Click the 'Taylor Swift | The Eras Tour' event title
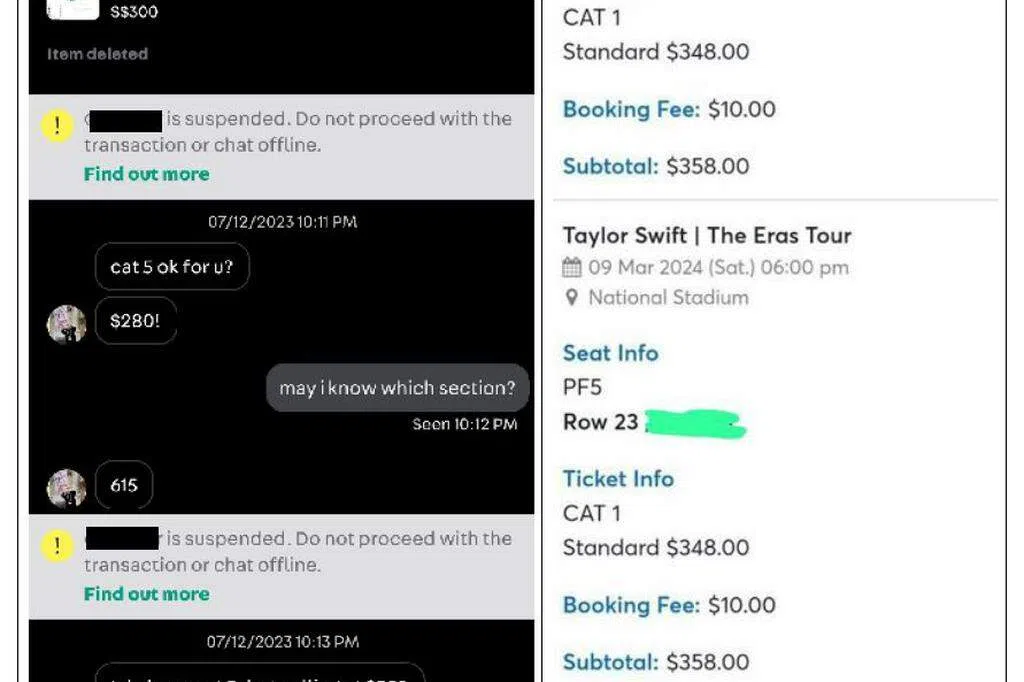Image resolution: width=1024 pixels, height=682 pixels. pyautogui.click(x=707, y=236)
